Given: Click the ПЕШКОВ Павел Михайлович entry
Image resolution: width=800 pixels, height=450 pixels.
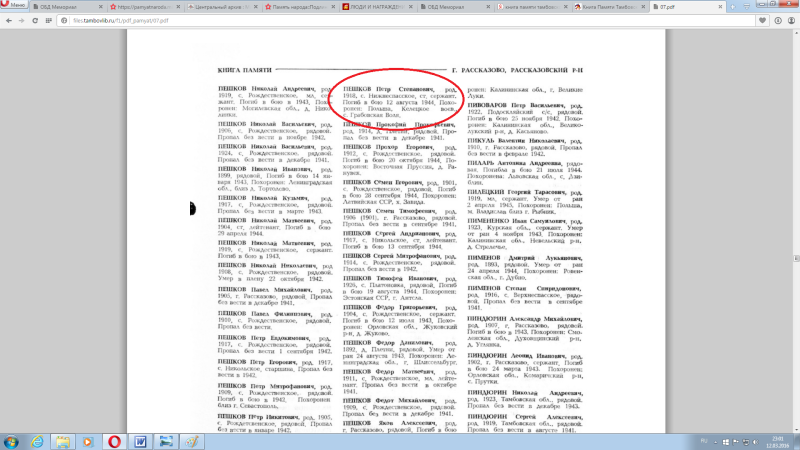Looking at the screenshot, I should pos(275,296).
